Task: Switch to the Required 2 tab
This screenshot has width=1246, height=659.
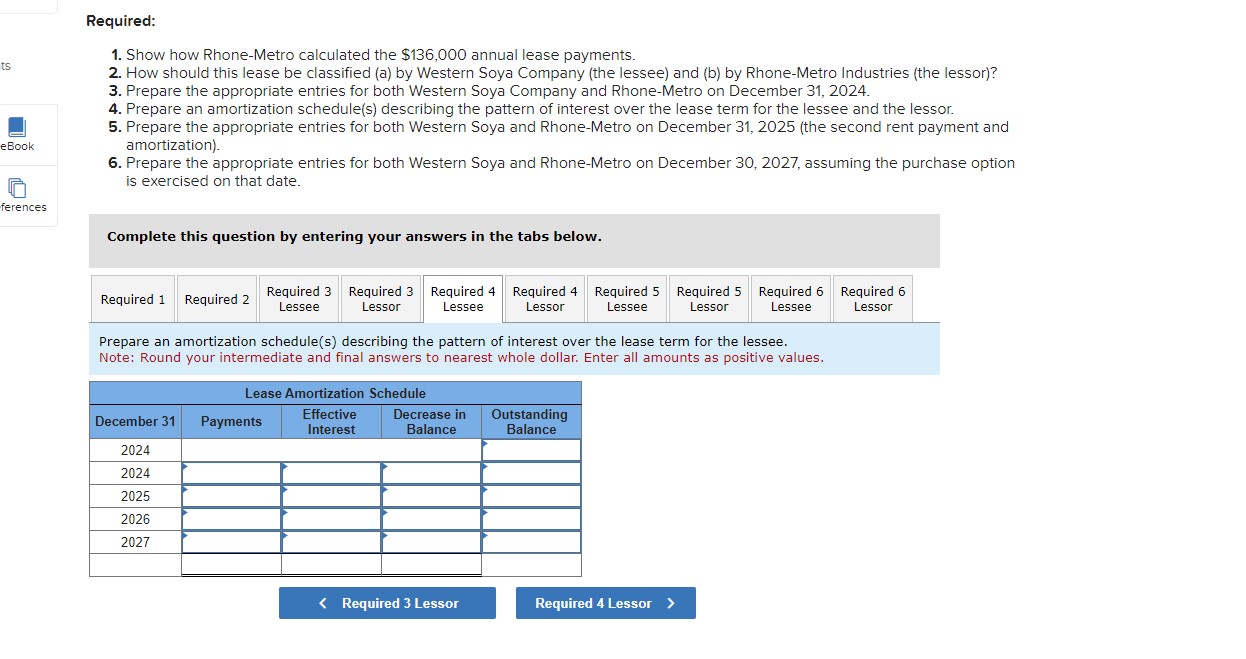Action: pos(217,299)
